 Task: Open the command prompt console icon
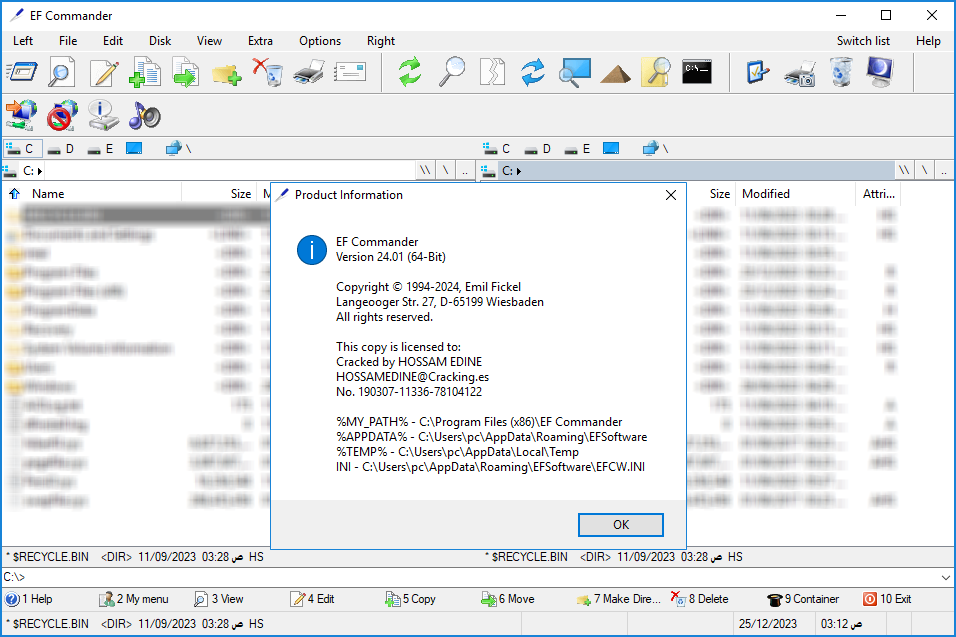pos(697,72)
